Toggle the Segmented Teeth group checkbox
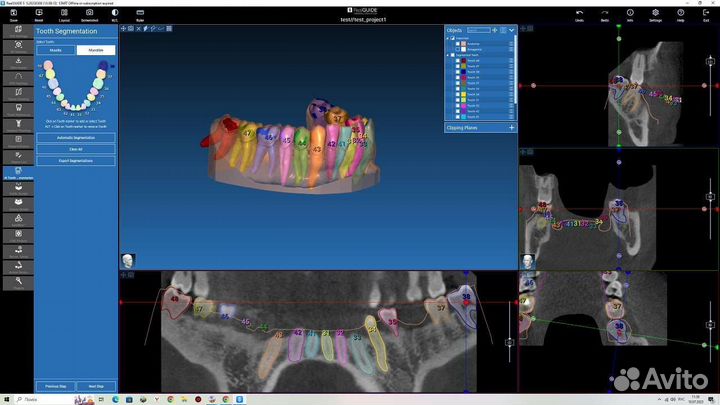The width and height of the screenshot is (720, 405). [x=452, y=55]
